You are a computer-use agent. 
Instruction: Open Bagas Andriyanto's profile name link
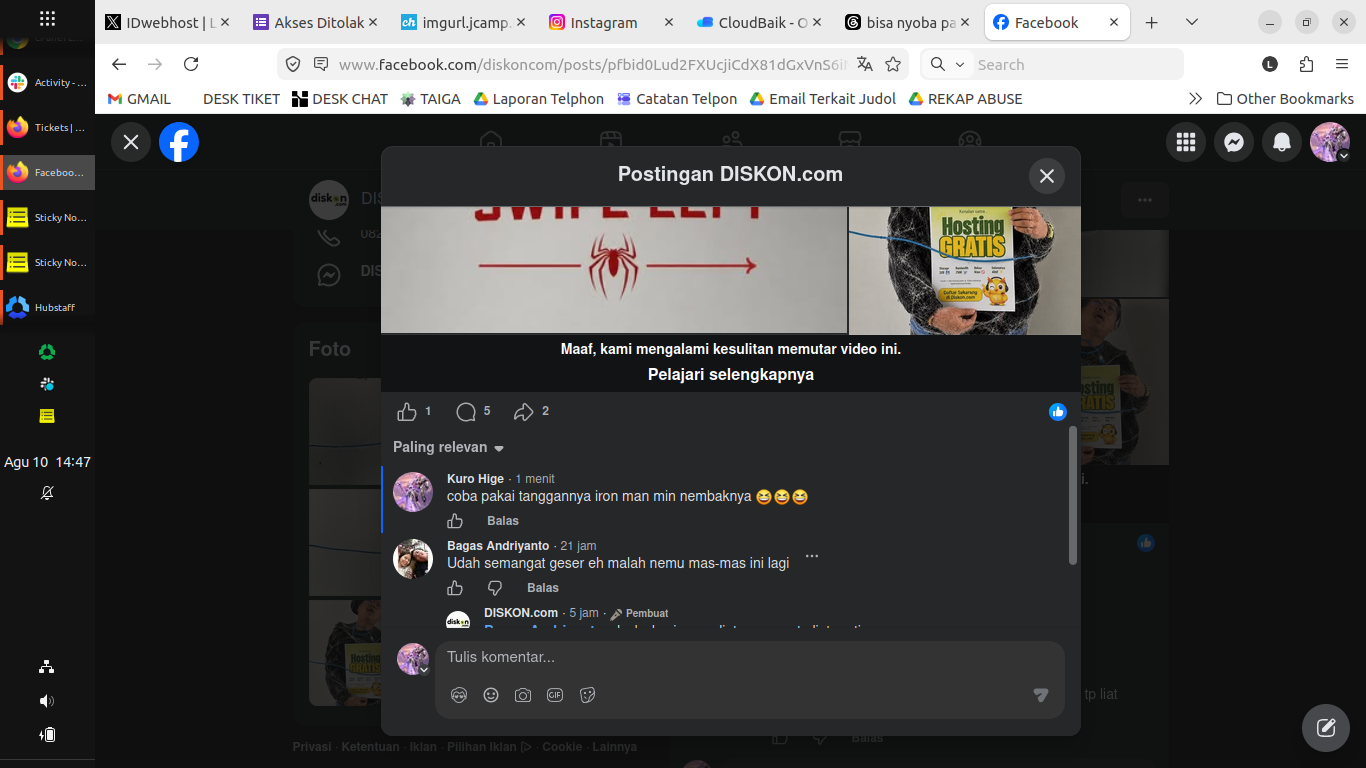498,546
